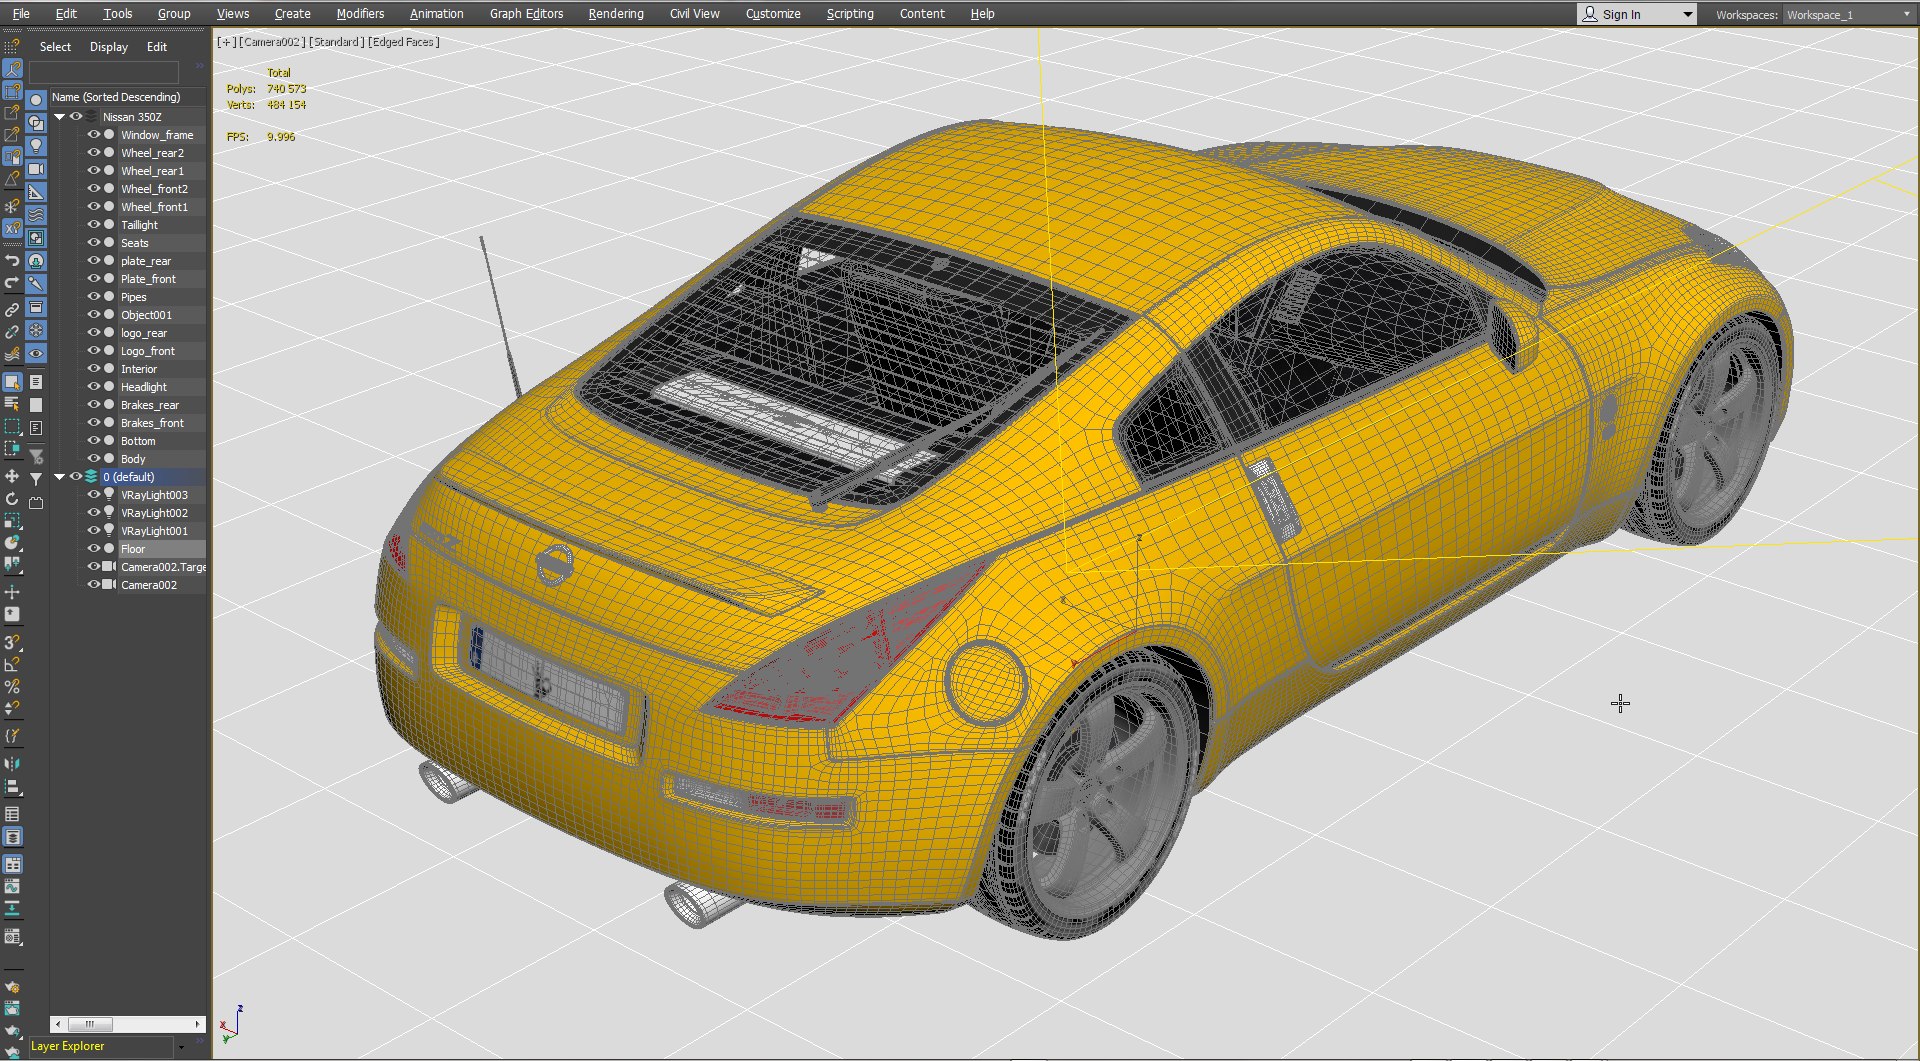This screenshot has width=1920, height=1061.
Task: Click the explorer search input field
Action: click(x=104, y=72)
